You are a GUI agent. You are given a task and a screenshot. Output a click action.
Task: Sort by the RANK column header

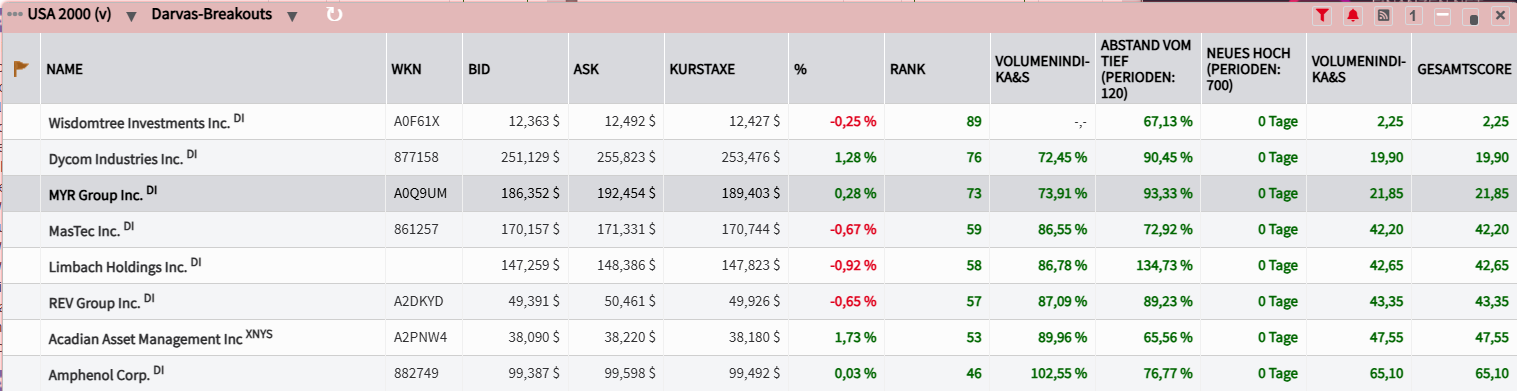907,70
